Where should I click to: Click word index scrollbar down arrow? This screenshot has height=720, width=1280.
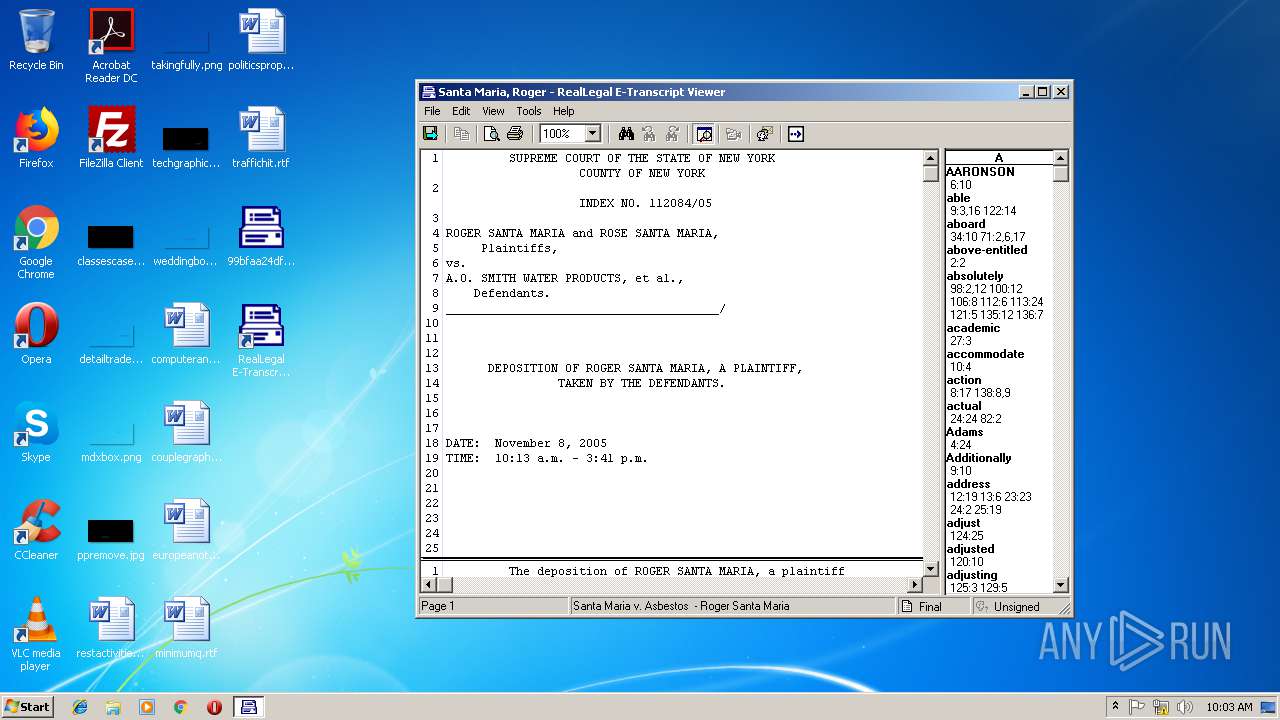pyautogui.click(x=1061, y=585)
